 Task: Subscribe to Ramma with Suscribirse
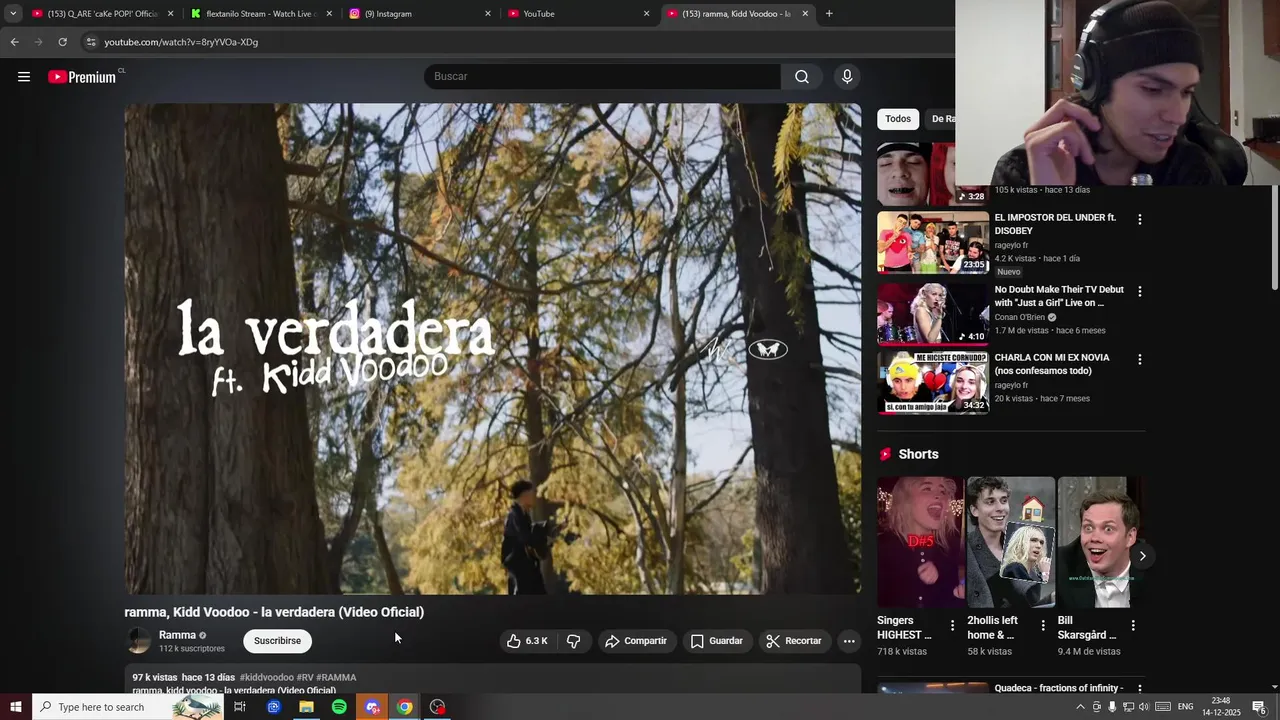click(x=277, y=641)
